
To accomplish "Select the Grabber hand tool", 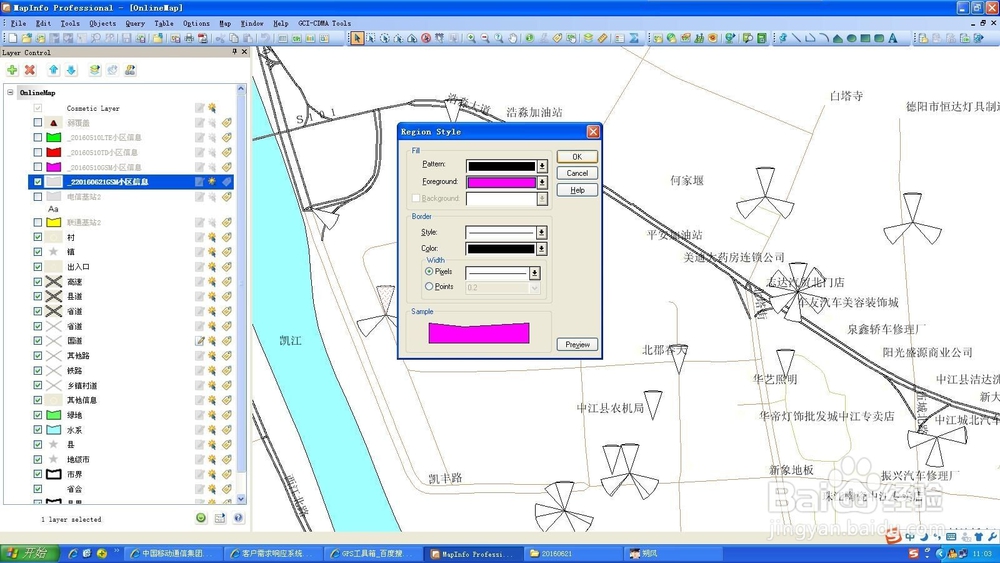I will click(513, 38).
